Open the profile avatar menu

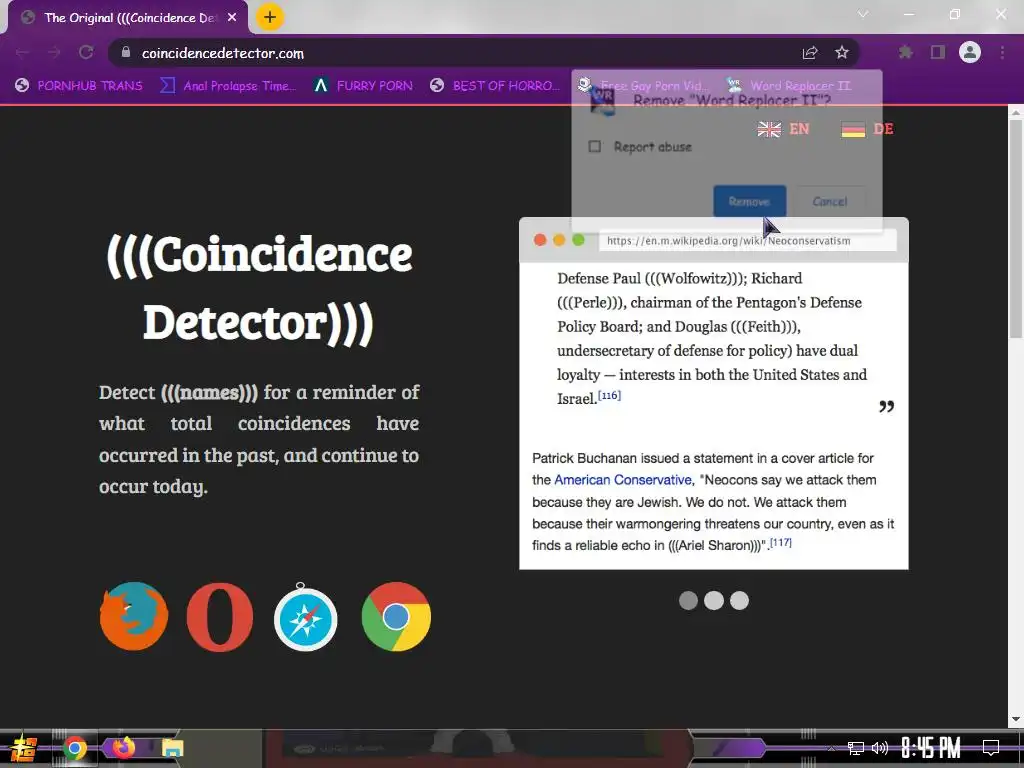point(970,52)
